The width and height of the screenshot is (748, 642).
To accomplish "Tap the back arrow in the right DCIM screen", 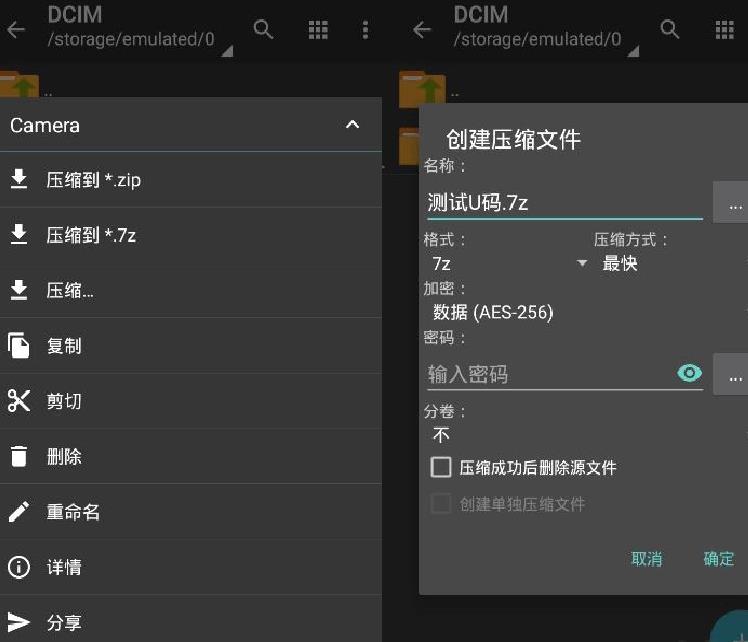I will click(422, 30).
